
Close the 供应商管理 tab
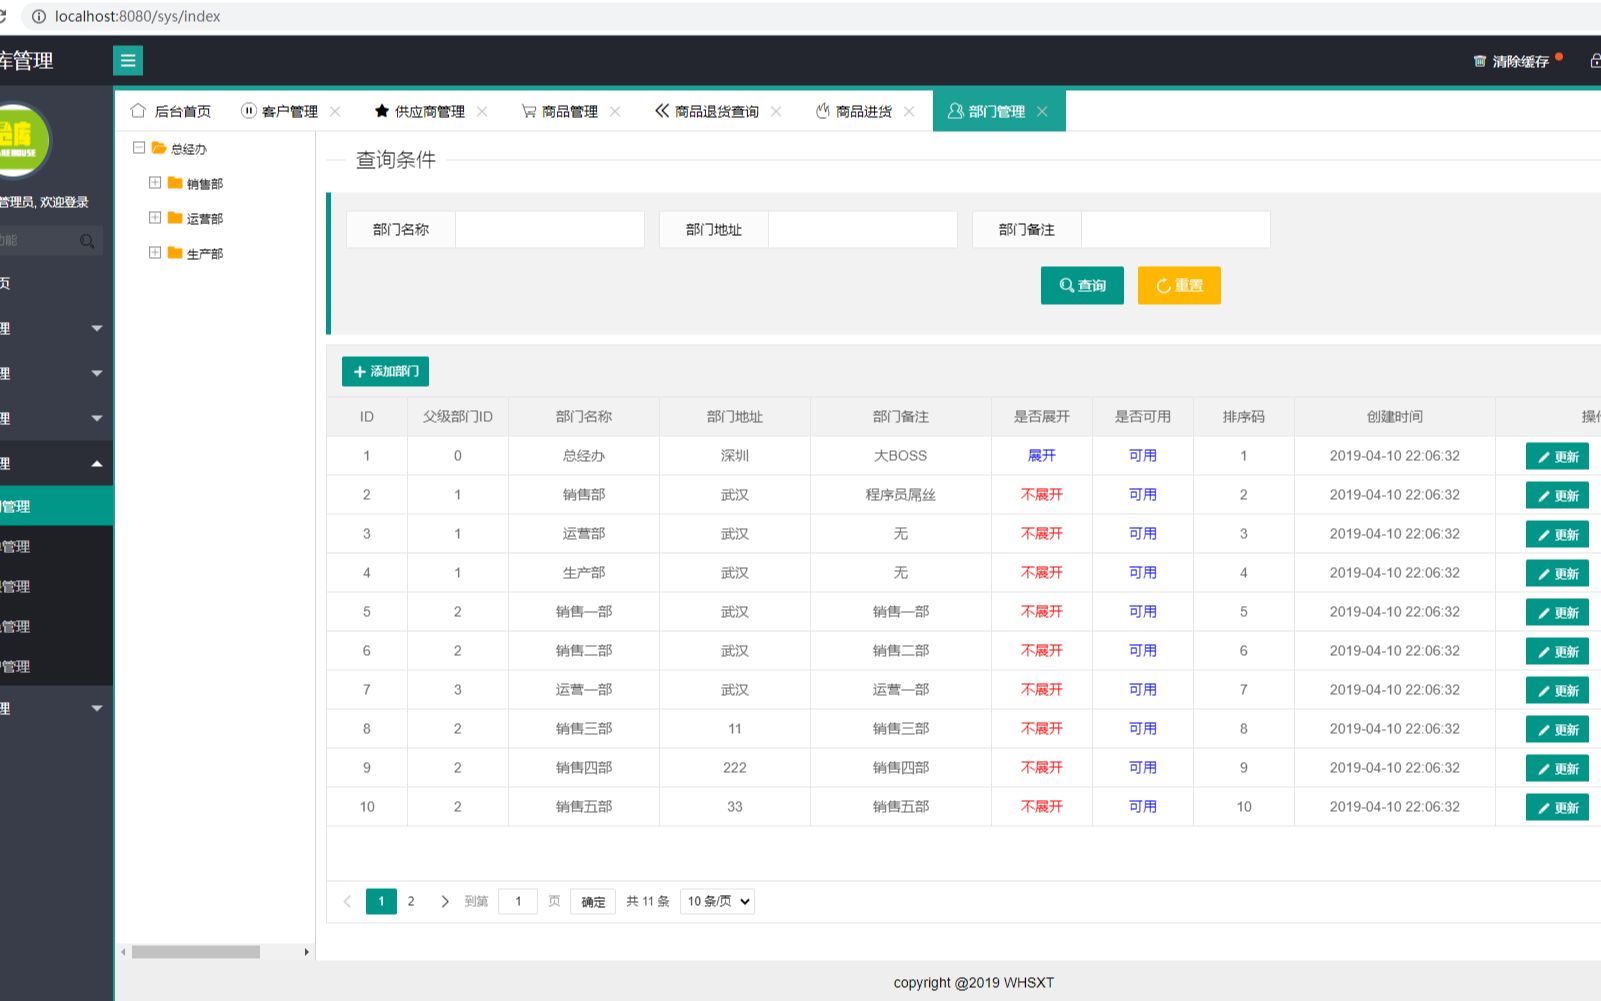coord(482,111)
